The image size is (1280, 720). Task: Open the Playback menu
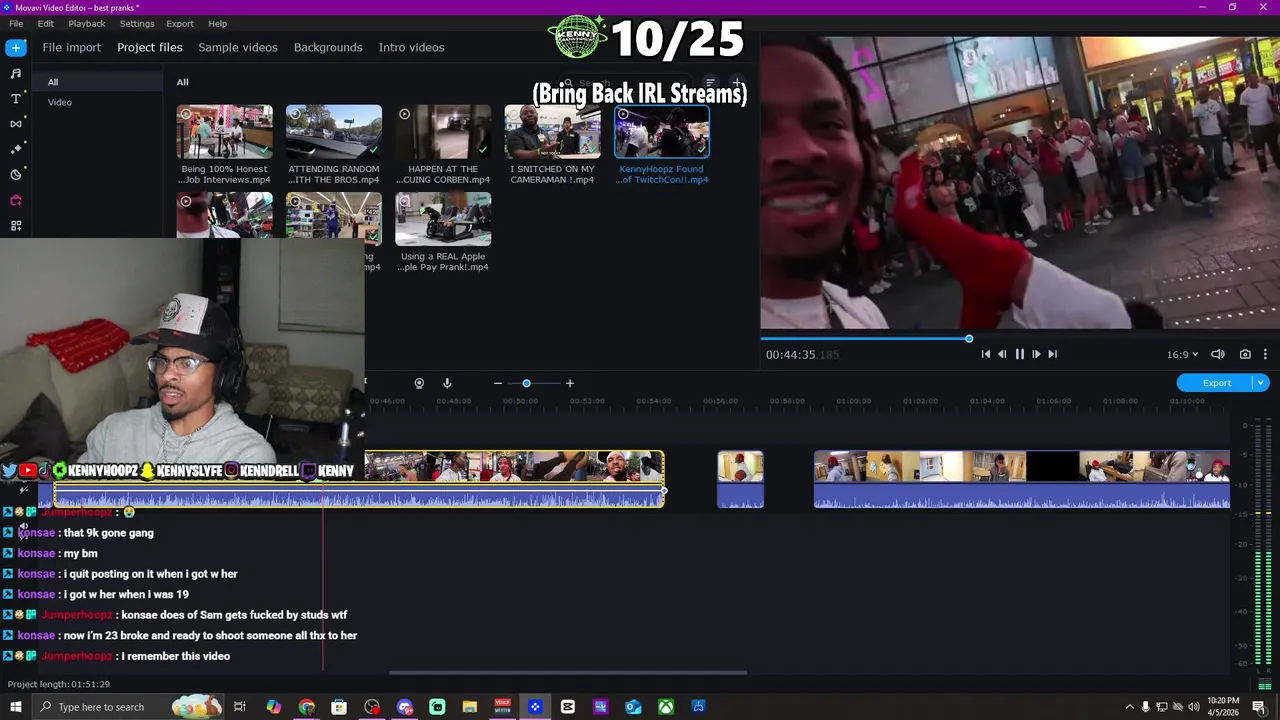(x=86, y=23)
